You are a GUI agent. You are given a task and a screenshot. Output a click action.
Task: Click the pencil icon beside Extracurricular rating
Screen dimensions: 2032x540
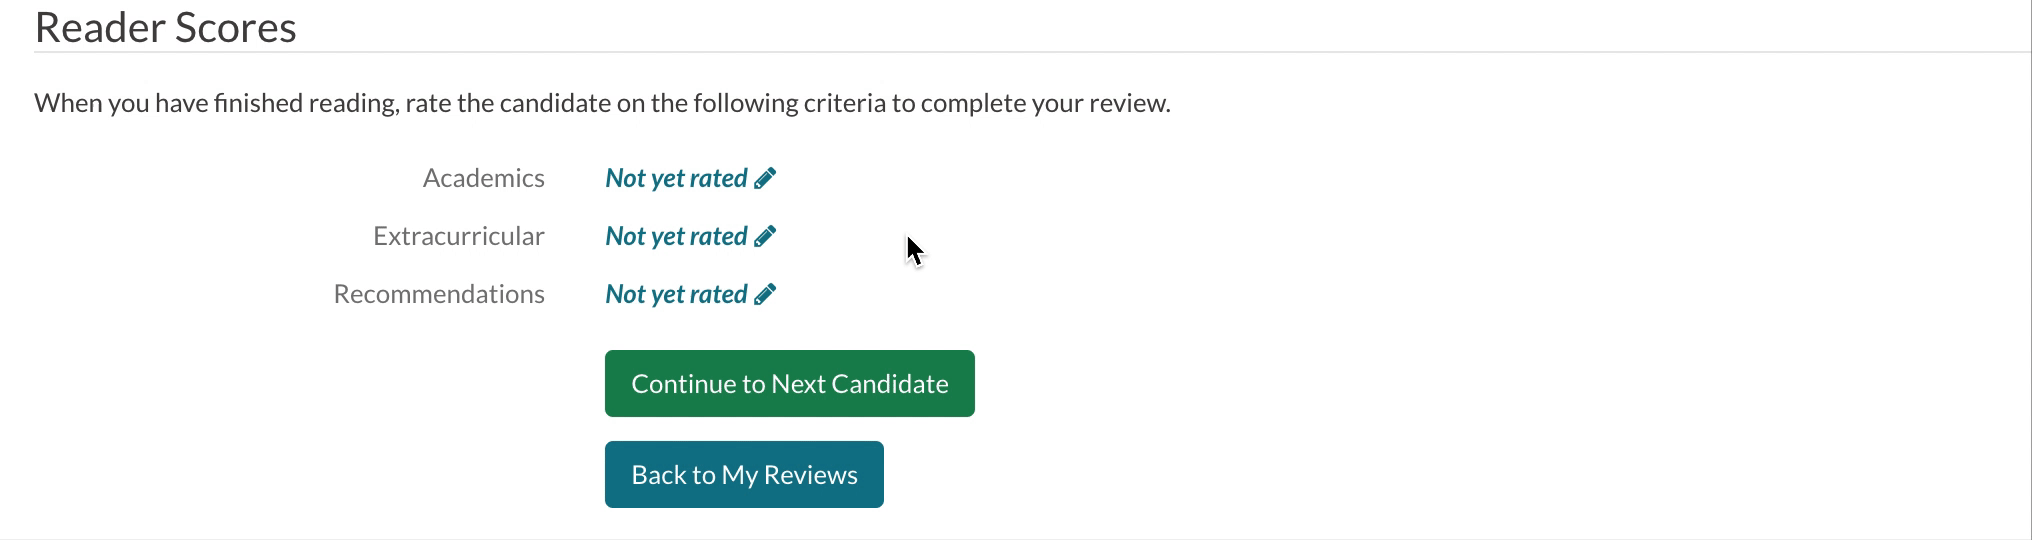coord(765,237)
